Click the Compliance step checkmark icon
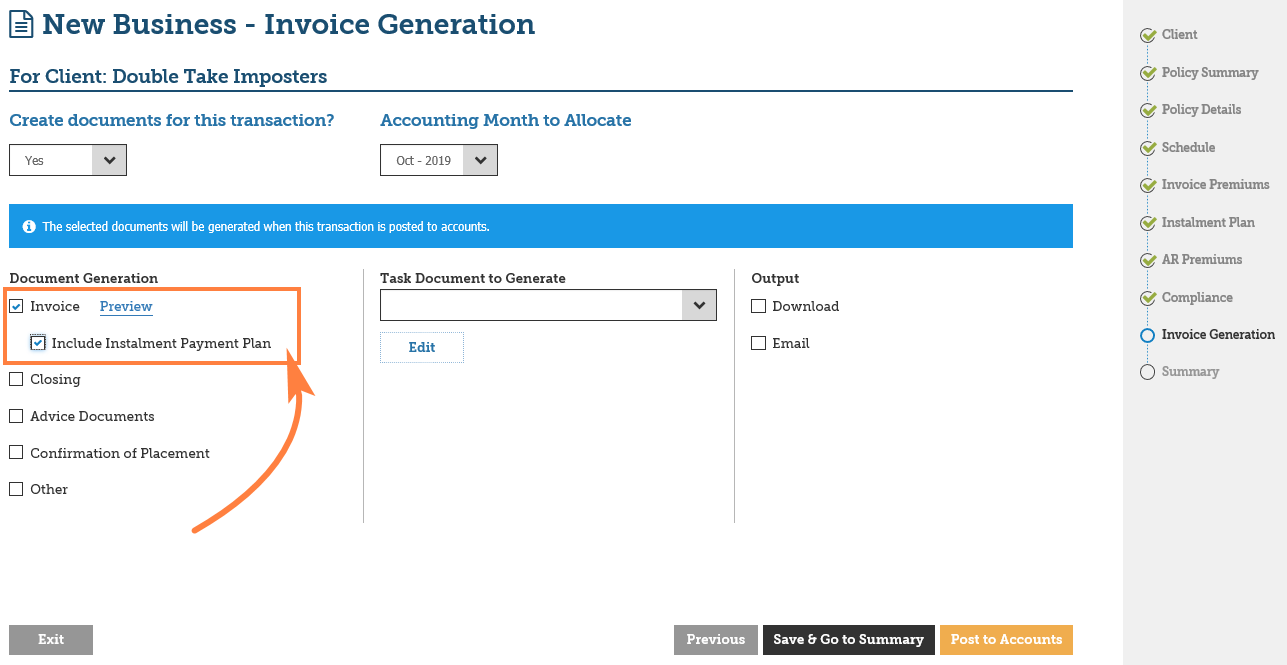Screen dimensions: 1287x665 (x=1148, y=298)
